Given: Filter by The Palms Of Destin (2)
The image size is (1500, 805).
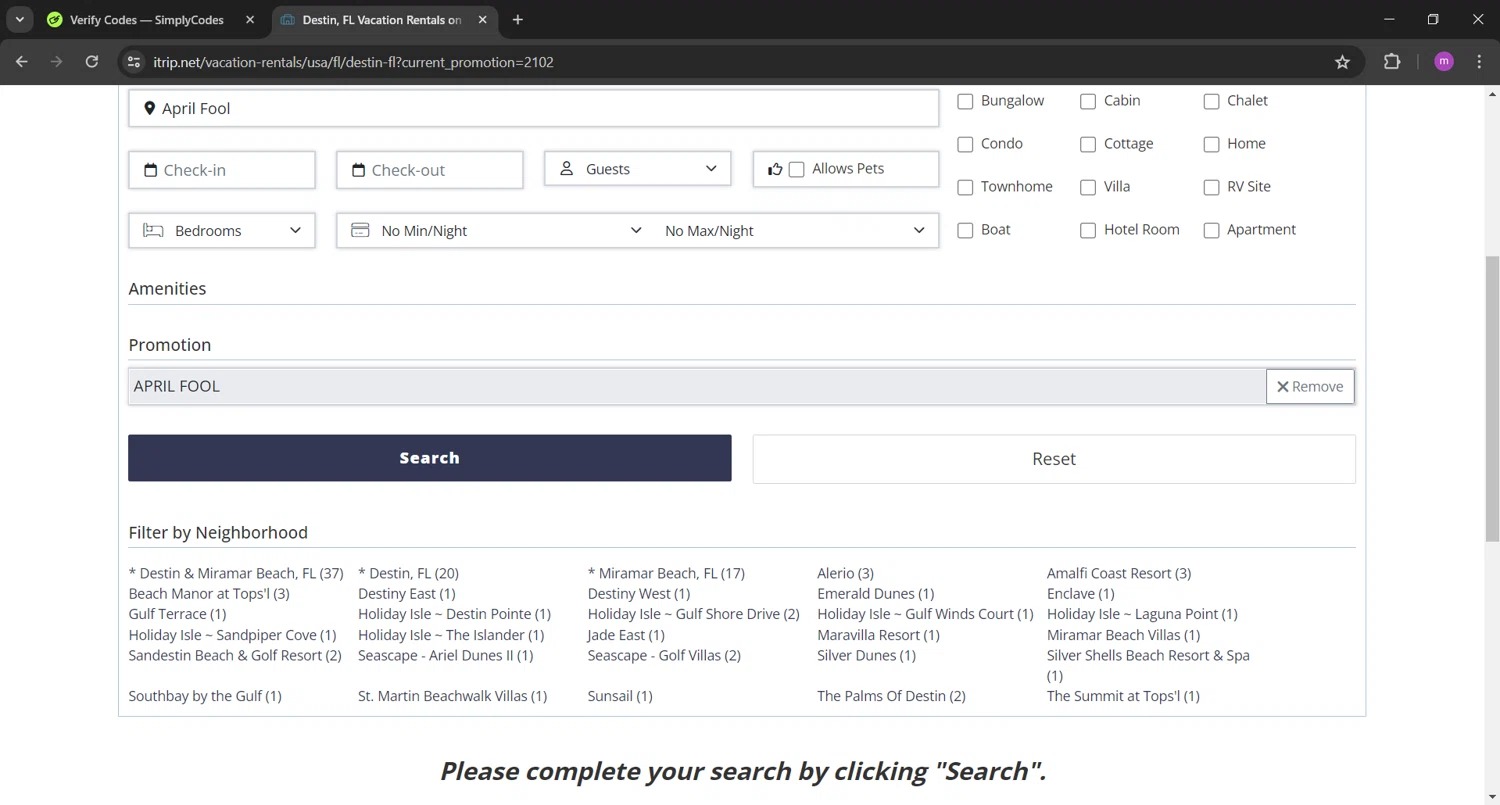Looking at the screenshot, I should pos(891,696).
